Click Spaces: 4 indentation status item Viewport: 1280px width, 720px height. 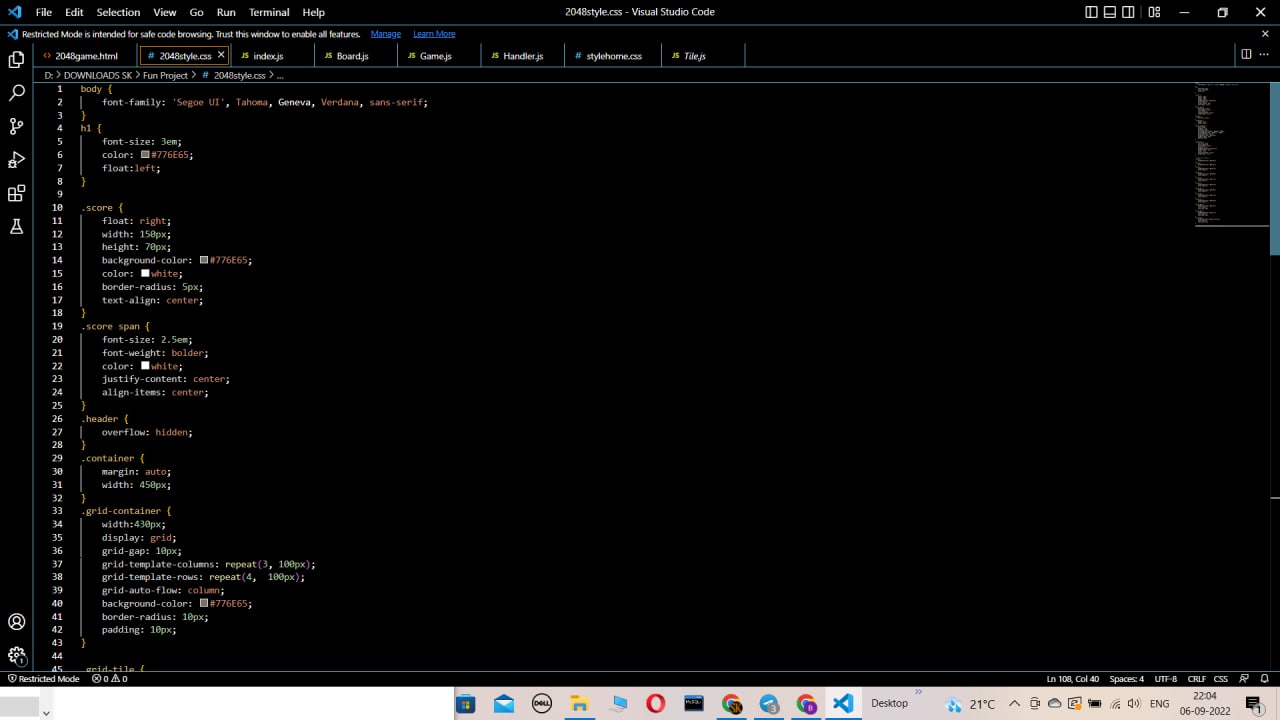click(1127, 679)
